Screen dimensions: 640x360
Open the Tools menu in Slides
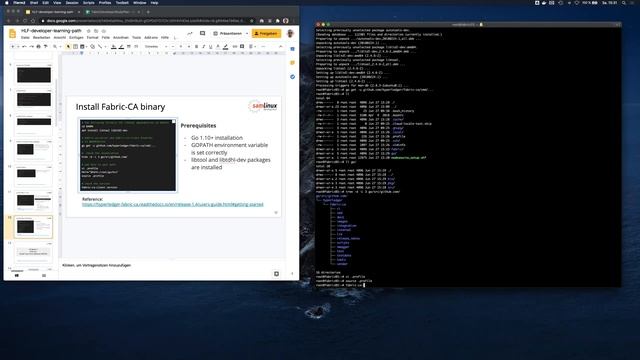coord(136,38)
